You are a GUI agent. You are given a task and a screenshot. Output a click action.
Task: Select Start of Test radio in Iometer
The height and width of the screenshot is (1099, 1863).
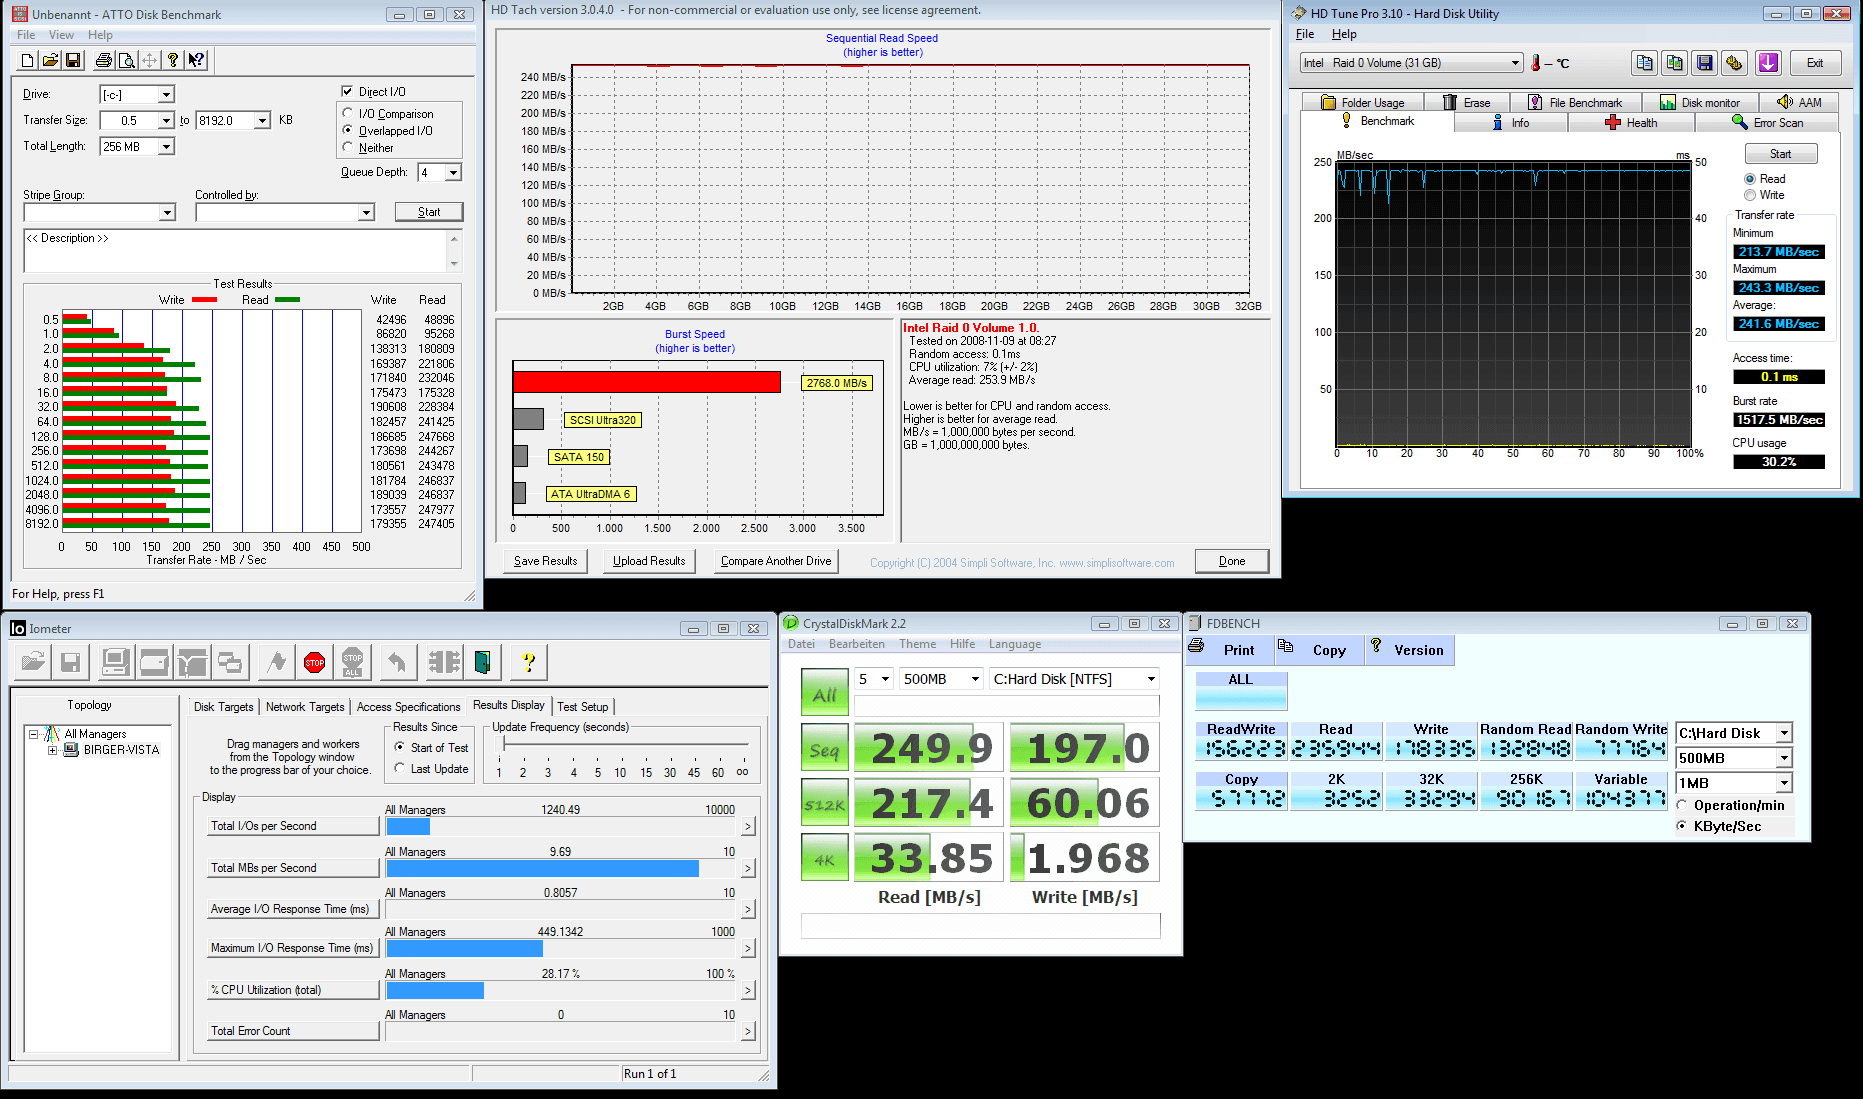point(400,747)
